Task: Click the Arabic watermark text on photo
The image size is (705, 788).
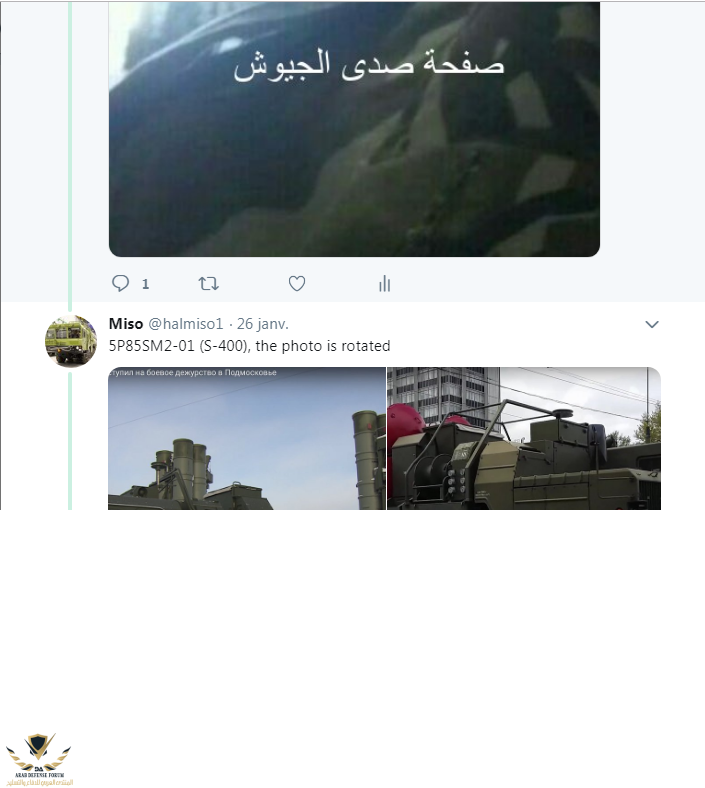Action: coord(368,64)
